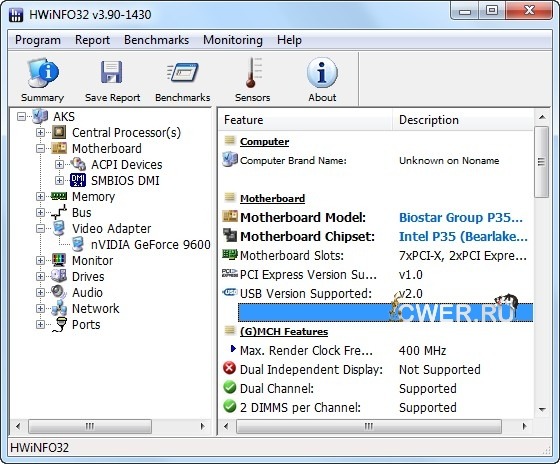Viewport: 560px width, 464px height.
Task: Click the ACPI Devices icon
Action: 78,164
